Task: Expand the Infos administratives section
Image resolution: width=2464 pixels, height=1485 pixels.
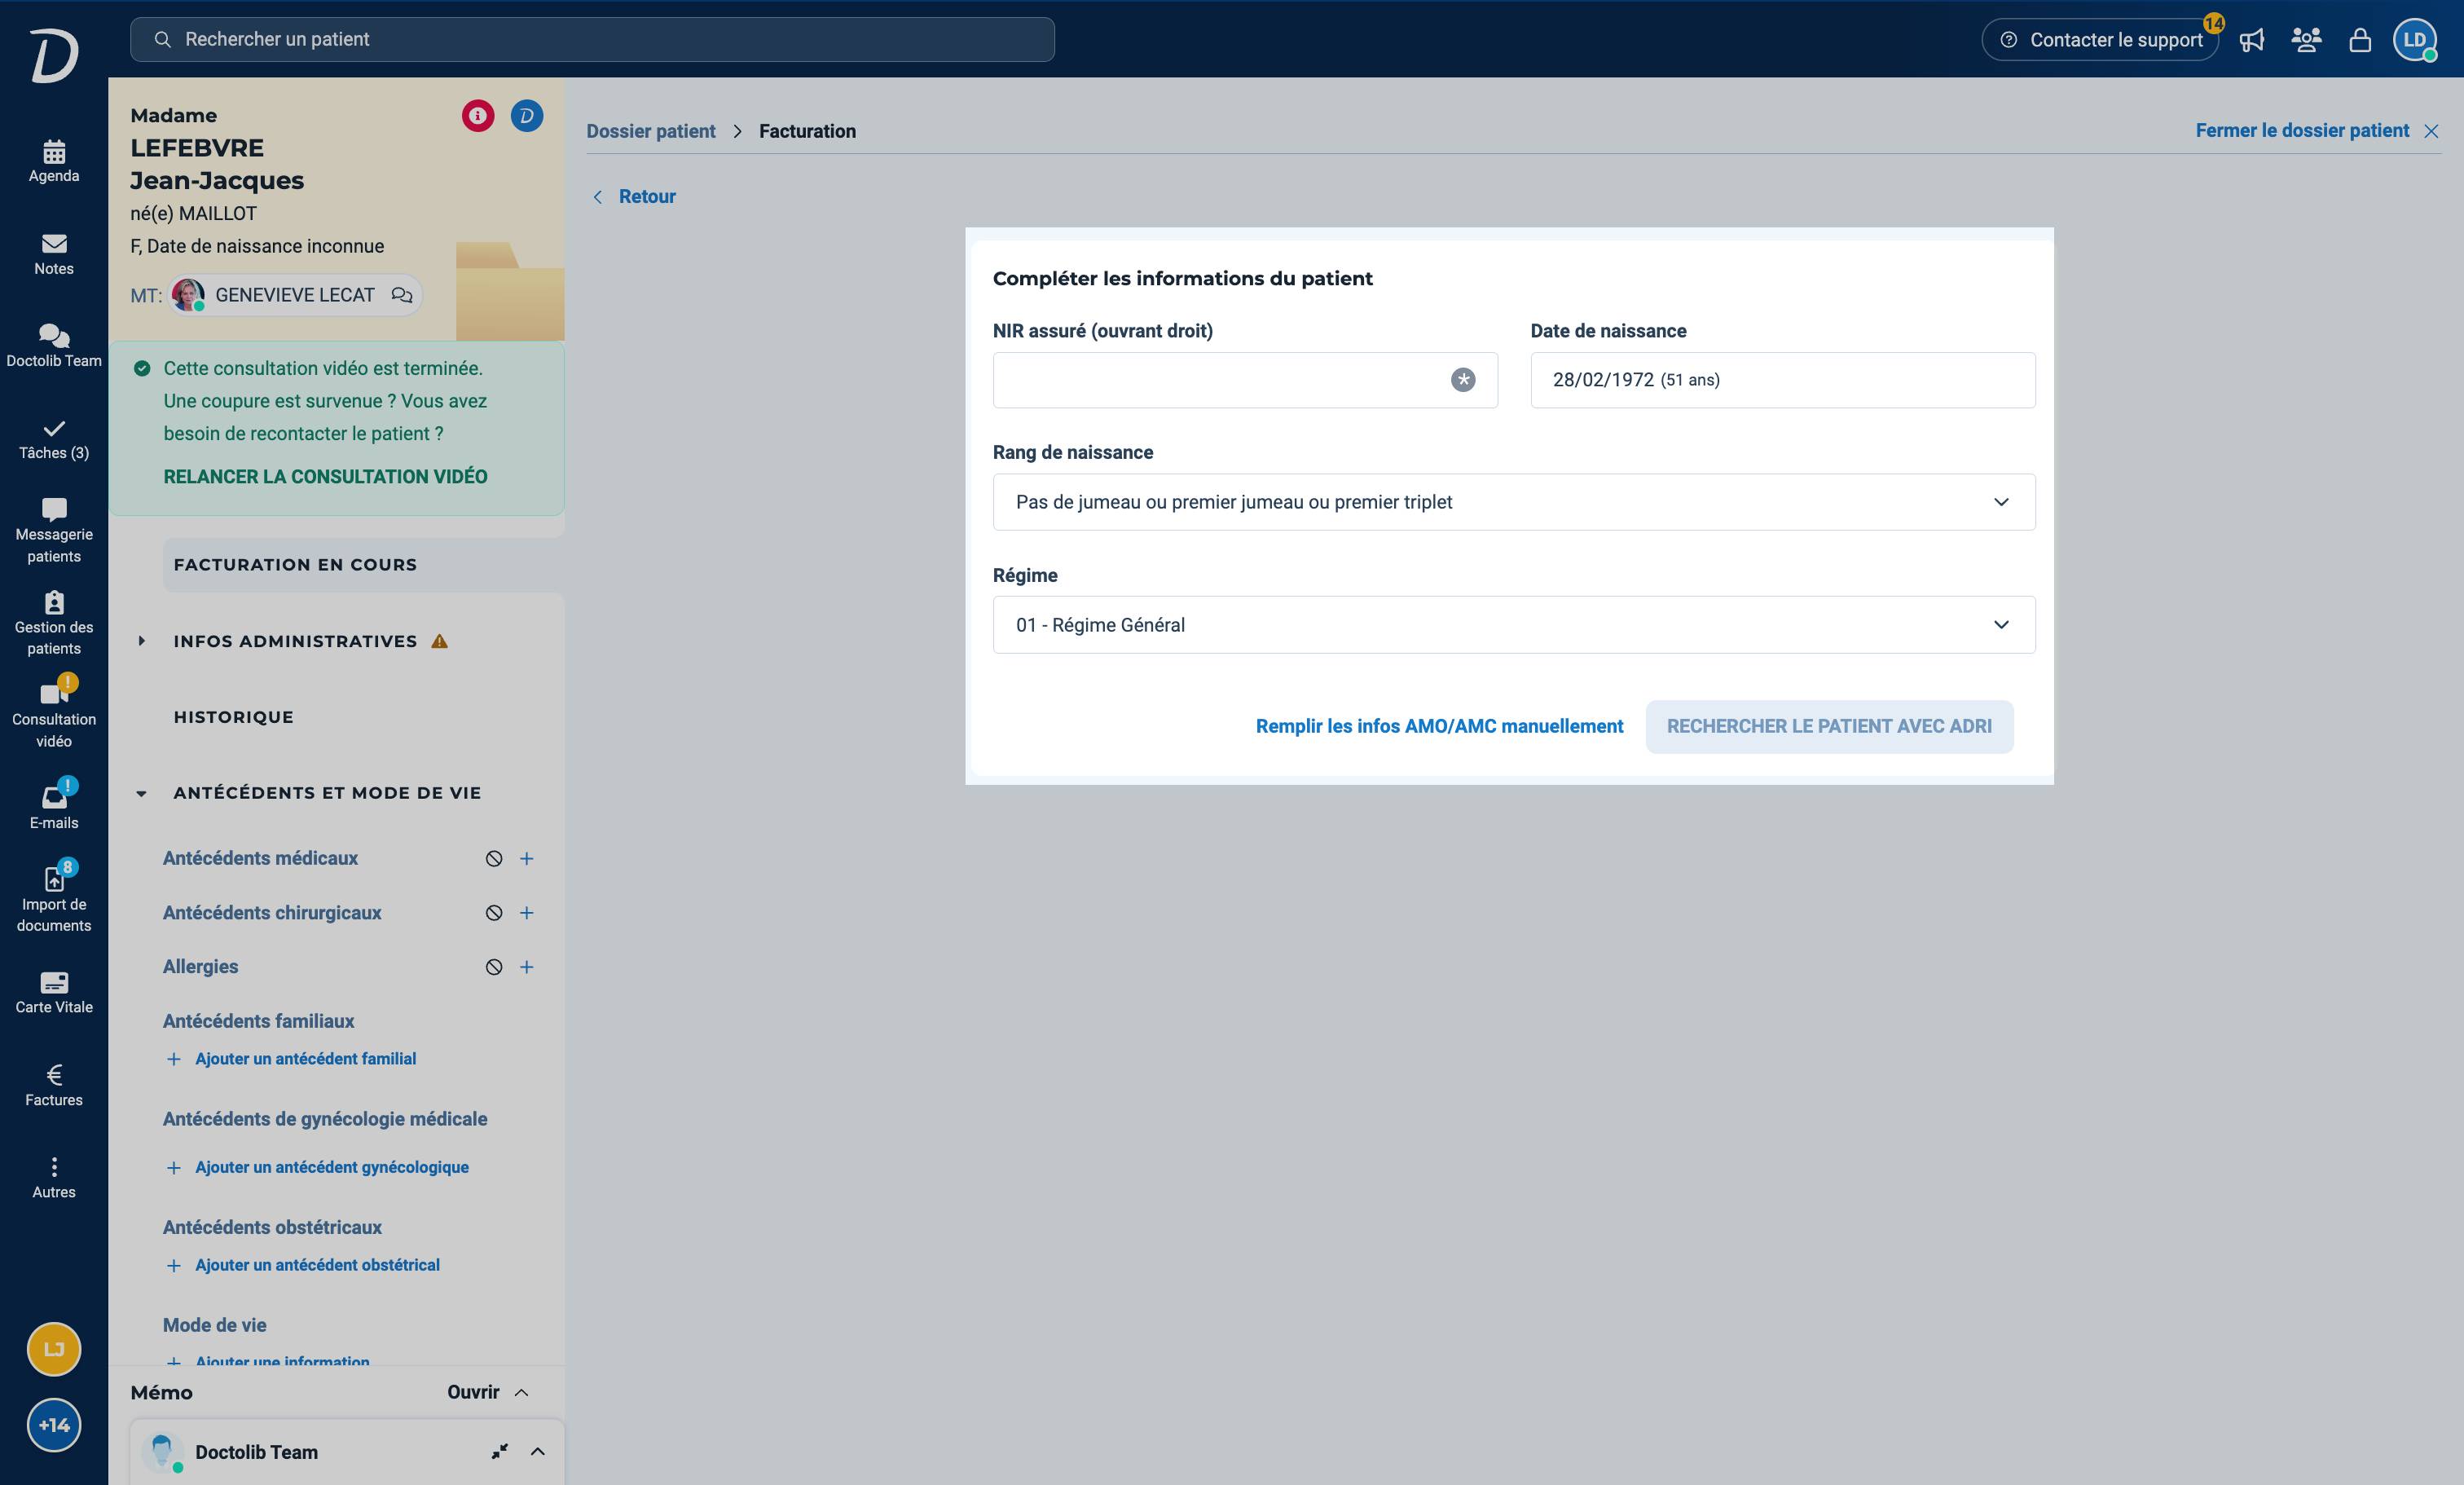Action: [x=295, y=641]
